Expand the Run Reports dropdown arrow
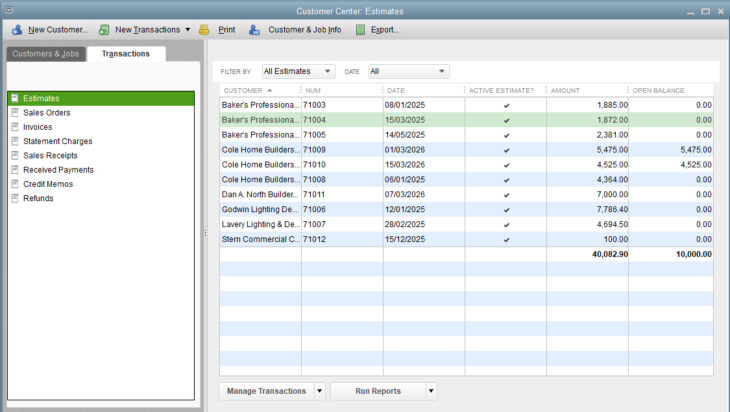Viewport: 730px width, 412px height. (431, 391)
